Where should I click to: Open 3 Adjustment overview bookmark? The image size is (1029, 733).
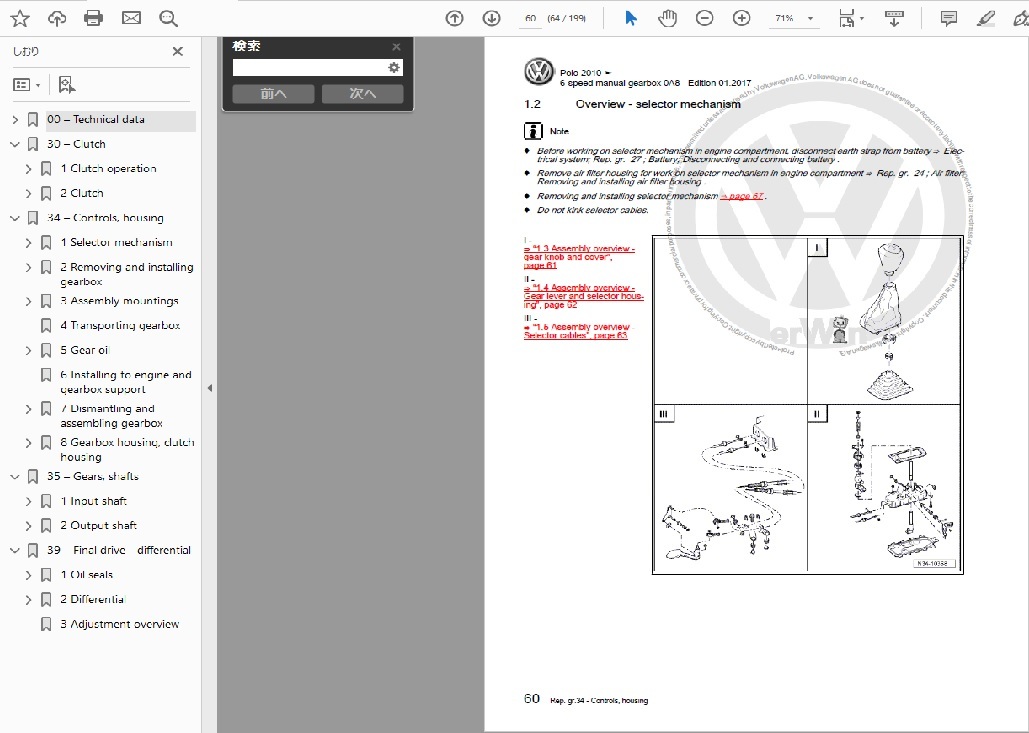pyautogui.click(x=119, y=624)
